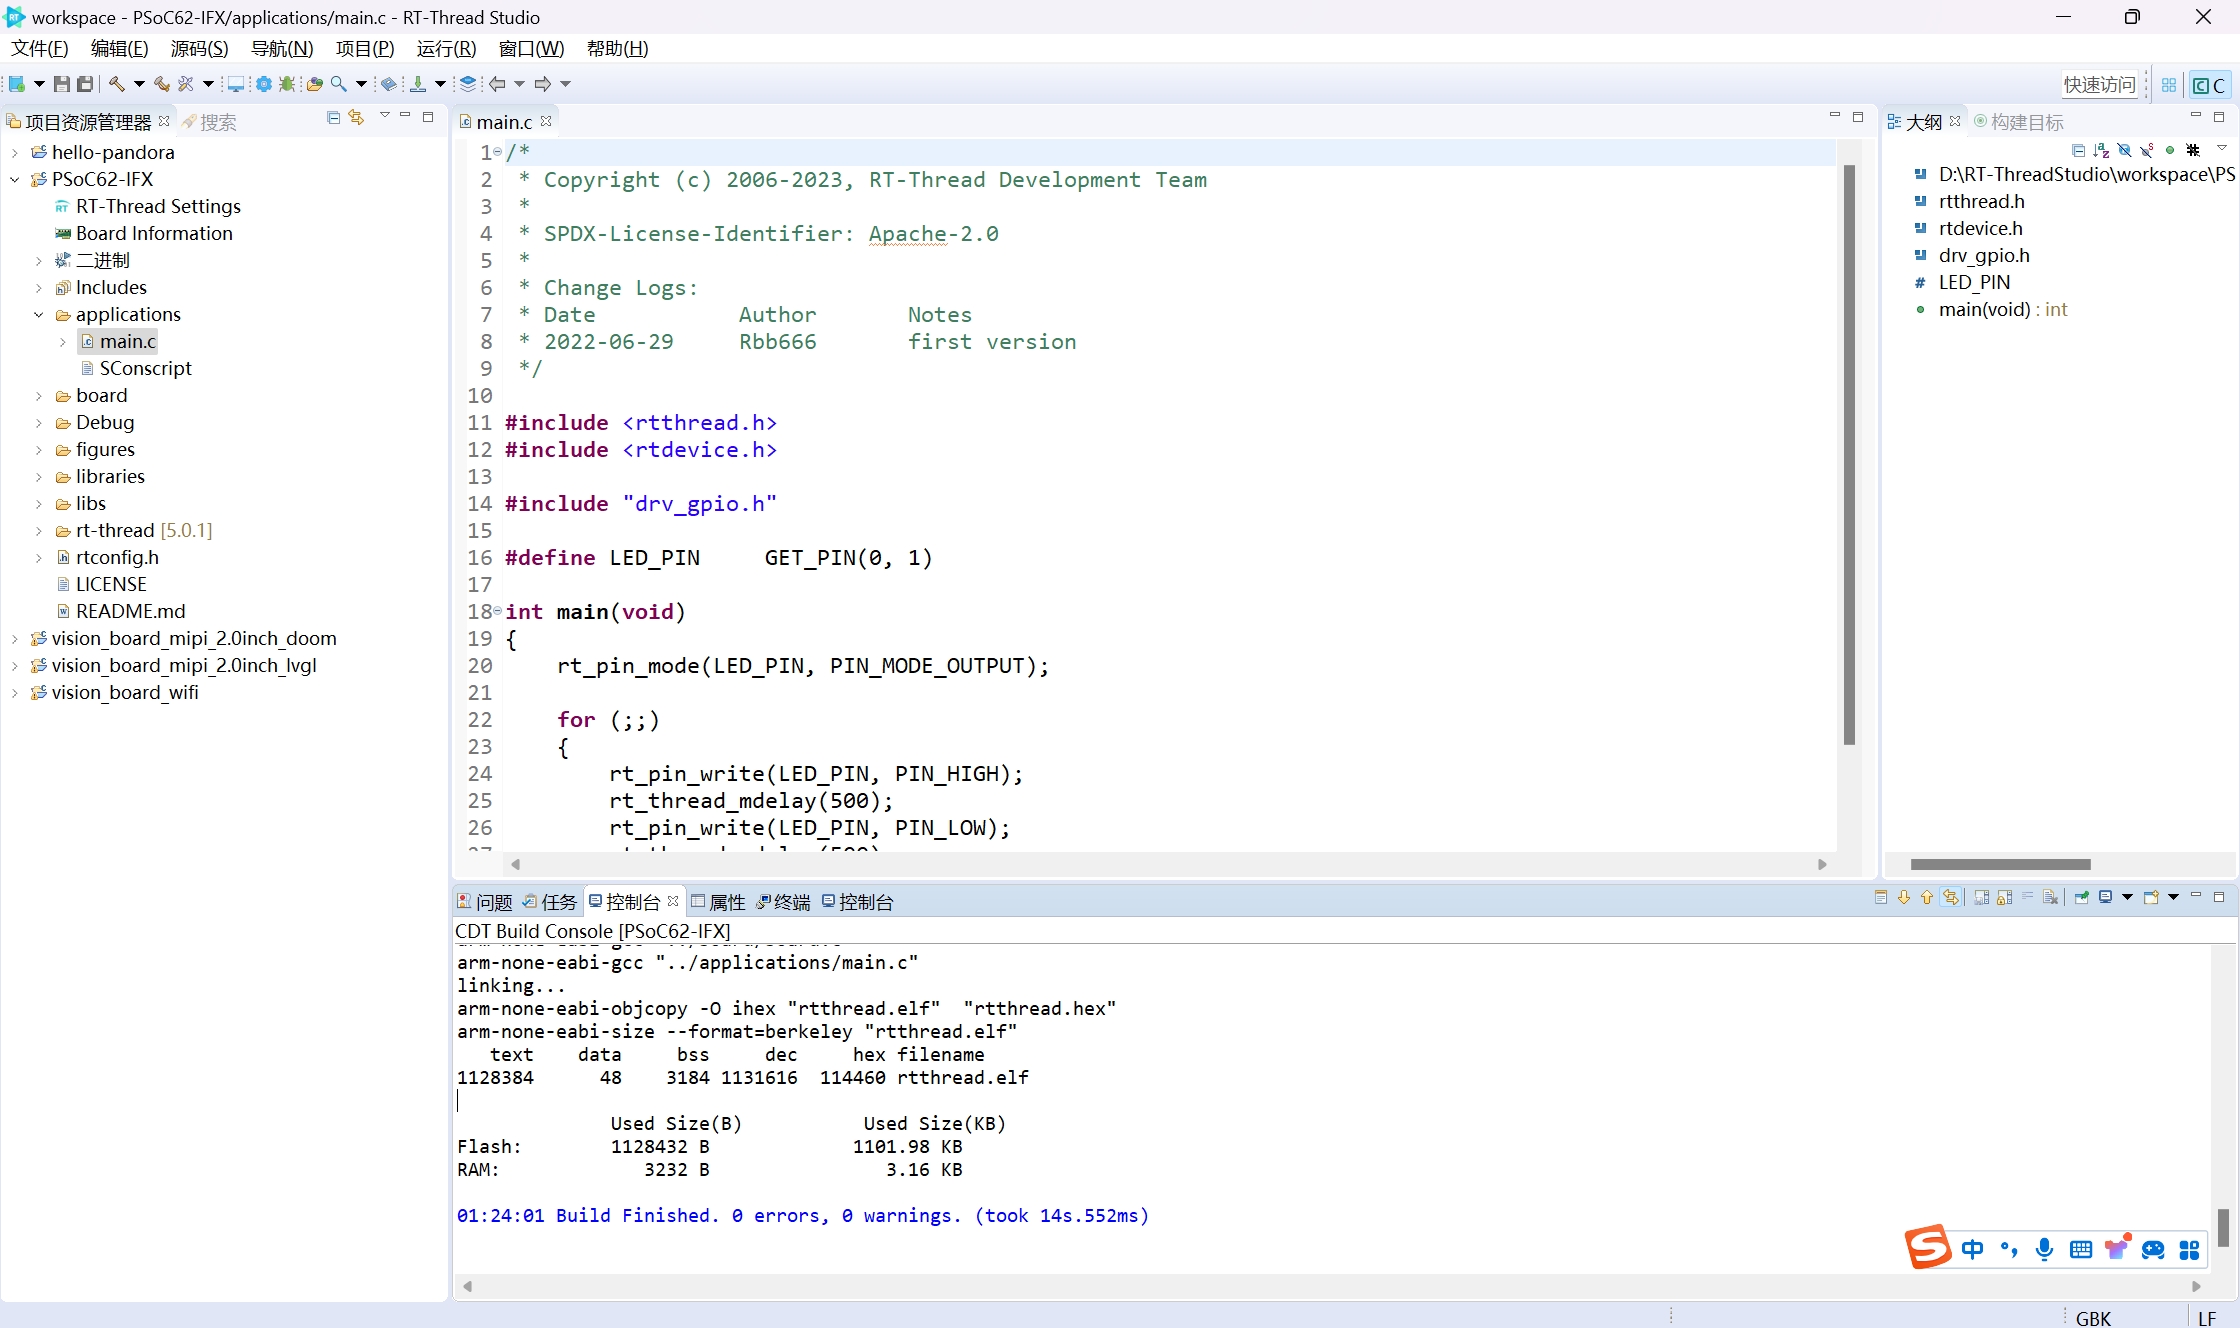Screen dimensions: 2240x1328
Task: Click the hammer Build icon
Action: (x=117, y=84)
